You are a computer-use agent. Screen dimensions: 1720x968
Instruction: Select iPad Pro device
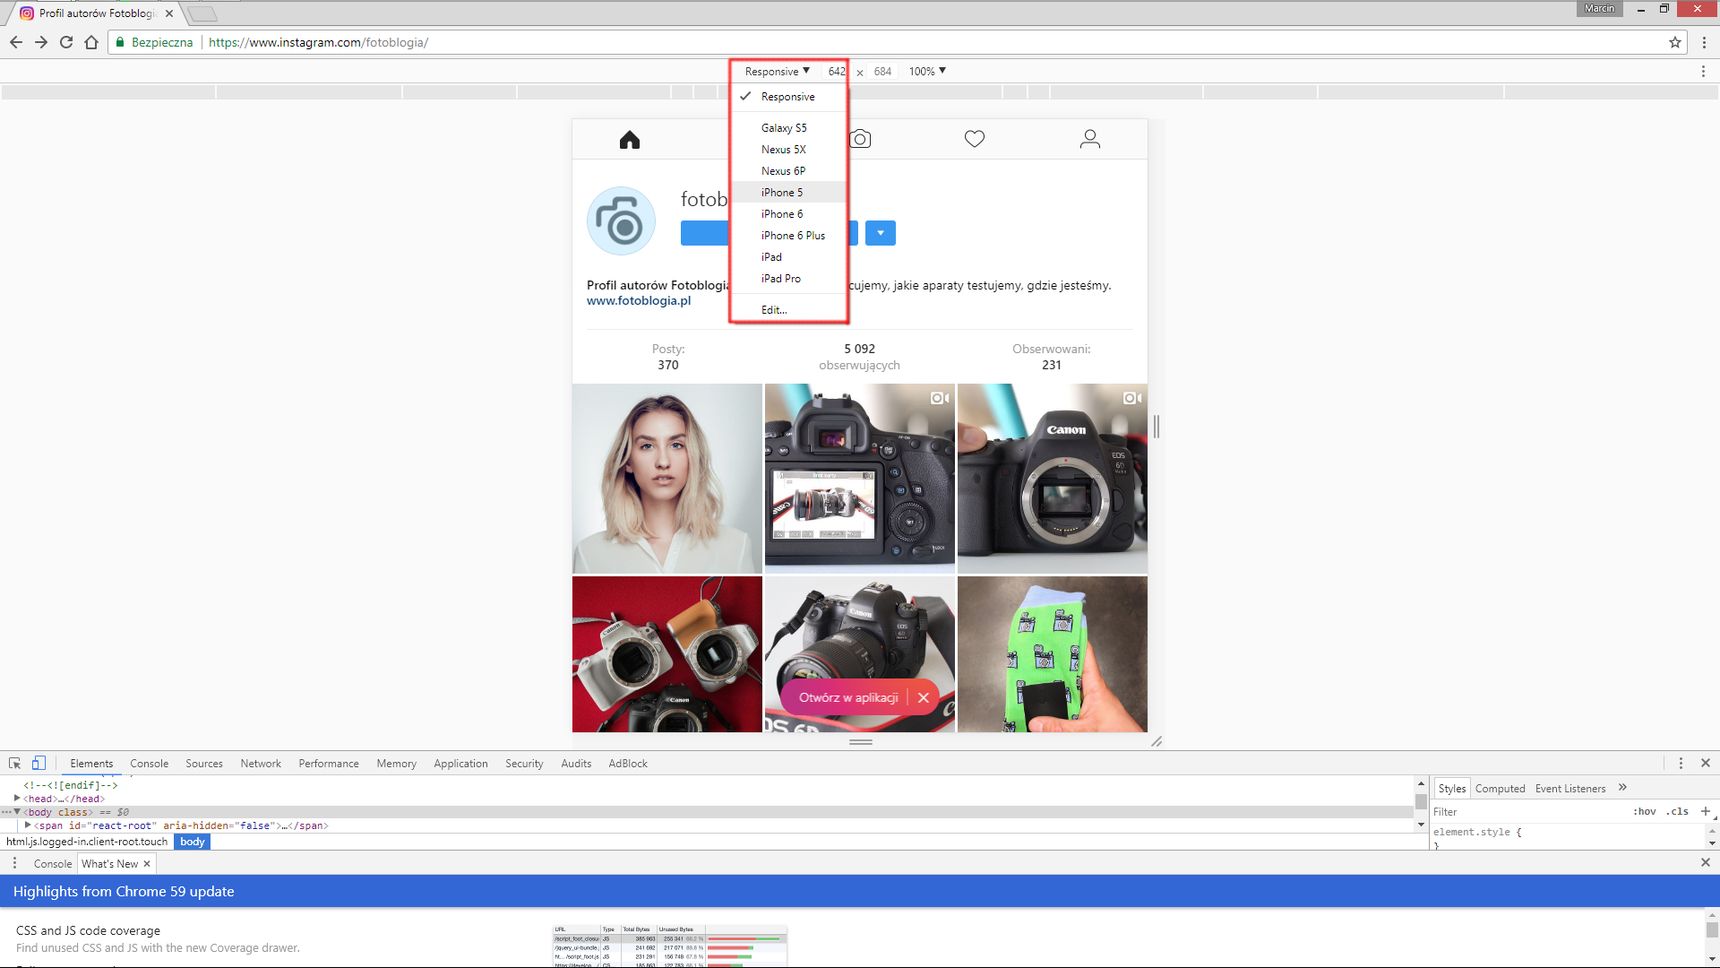[789, 278]
